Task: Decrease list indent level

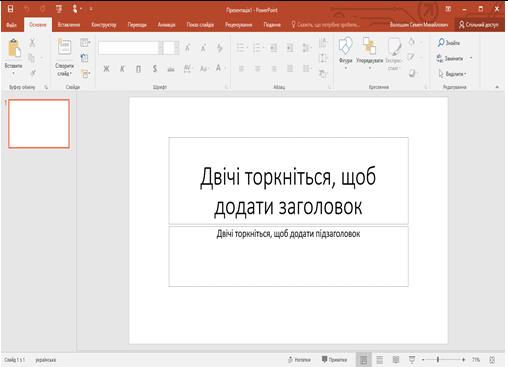Action: click(x=274, y=48)
